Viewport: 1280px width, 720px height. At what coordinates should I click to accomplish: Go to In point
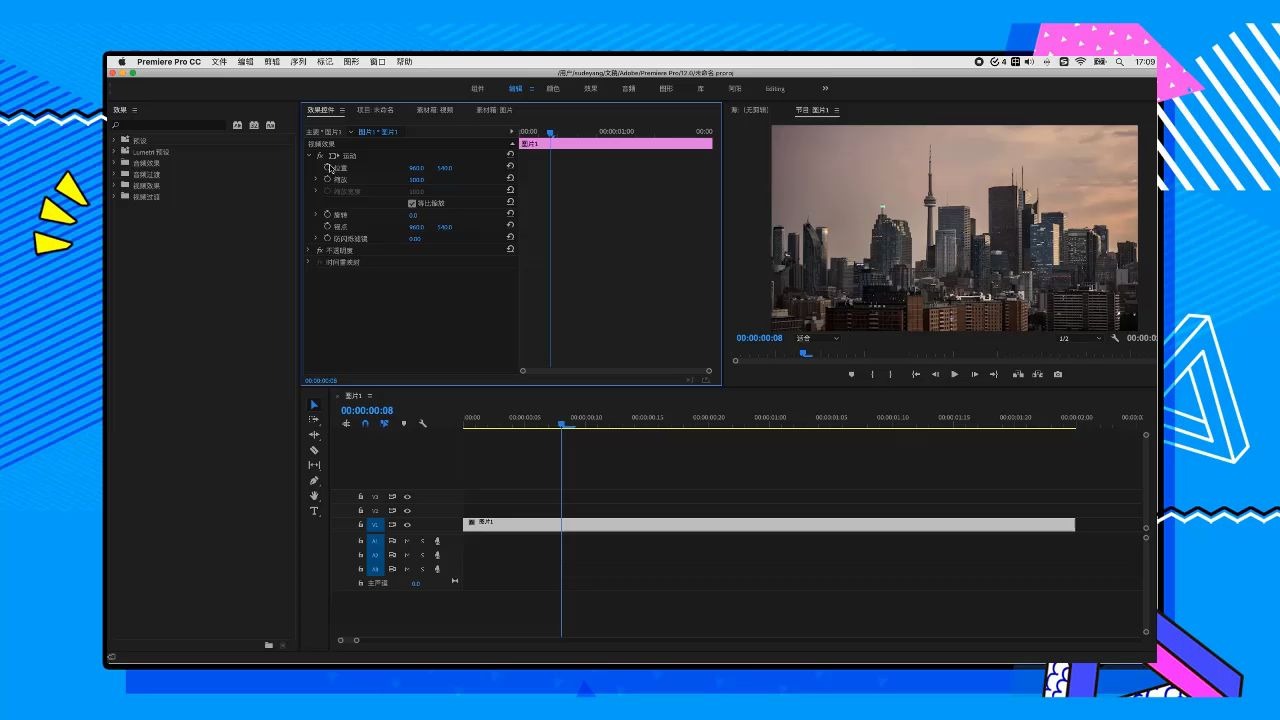click(x=915, y=375)
